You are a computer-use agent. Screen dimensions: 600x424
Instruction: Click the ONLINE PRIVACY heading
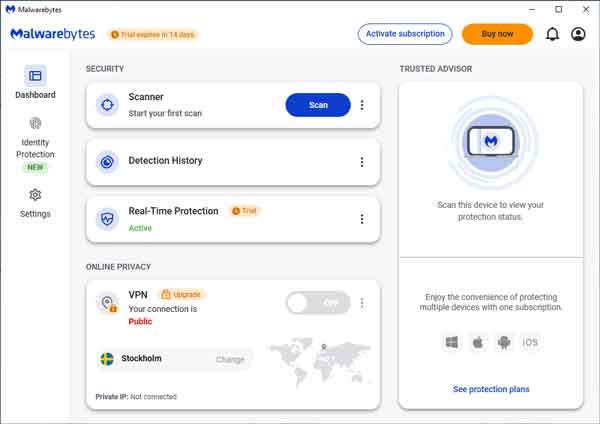(118, 267)
